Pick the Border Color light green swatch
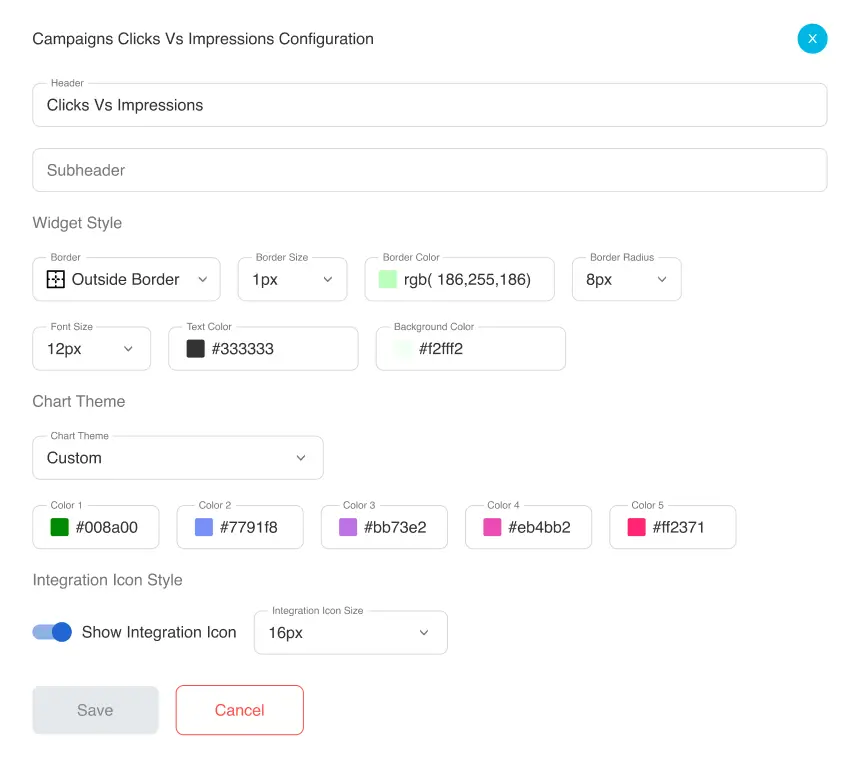Screen dimensions: 860x768 tap(387, 279)
